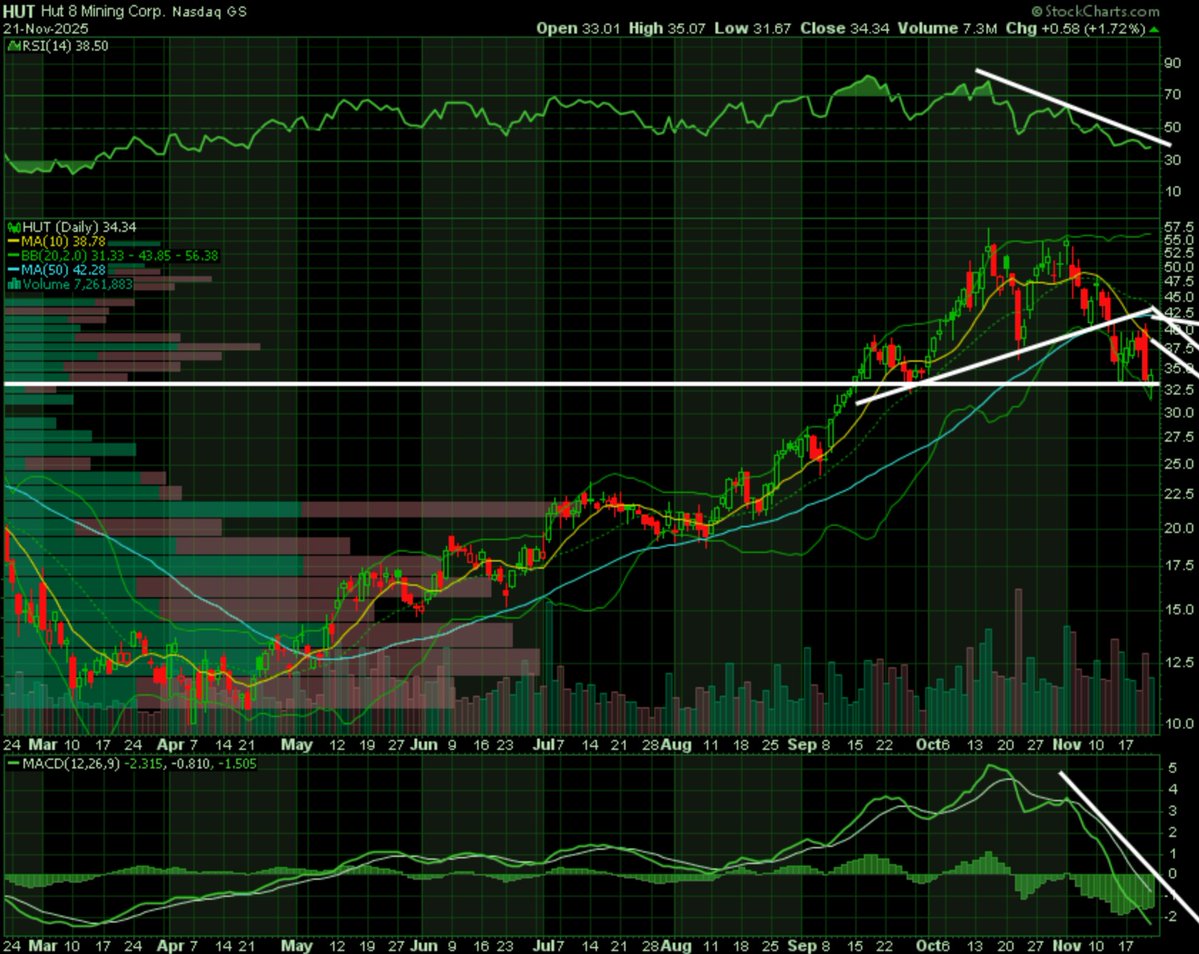Click the Nasdaq GS exchange label
The image size is (1199, 954).
pos(209,11)
